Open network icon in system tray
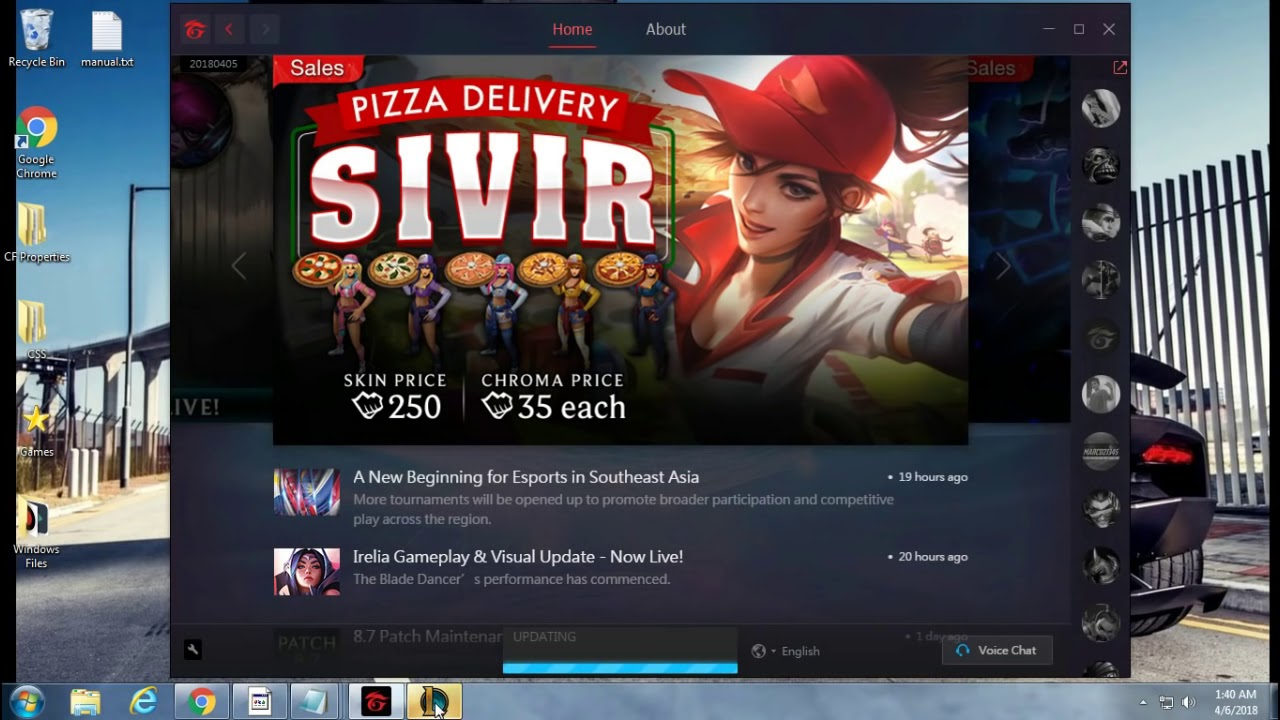The image size is (1280, 720). (1166, 702)
